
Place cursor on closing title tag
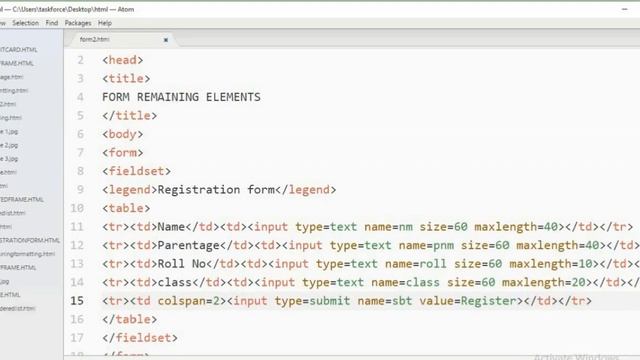click(x=129, y=116)
